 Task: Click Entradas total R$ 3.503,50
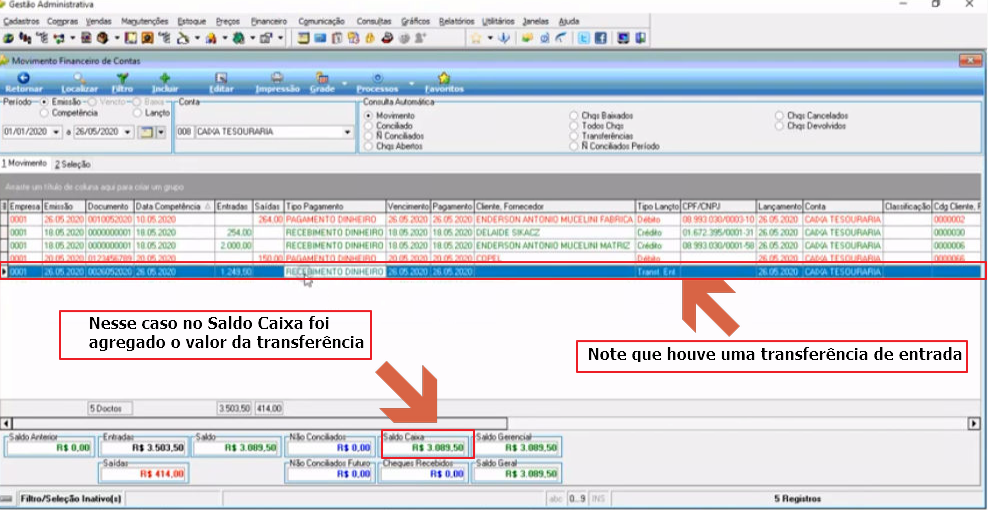(144, 448)
